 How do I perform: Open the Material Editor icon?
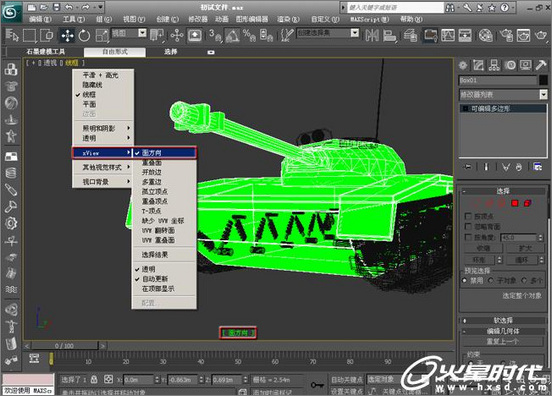[486, 36]
